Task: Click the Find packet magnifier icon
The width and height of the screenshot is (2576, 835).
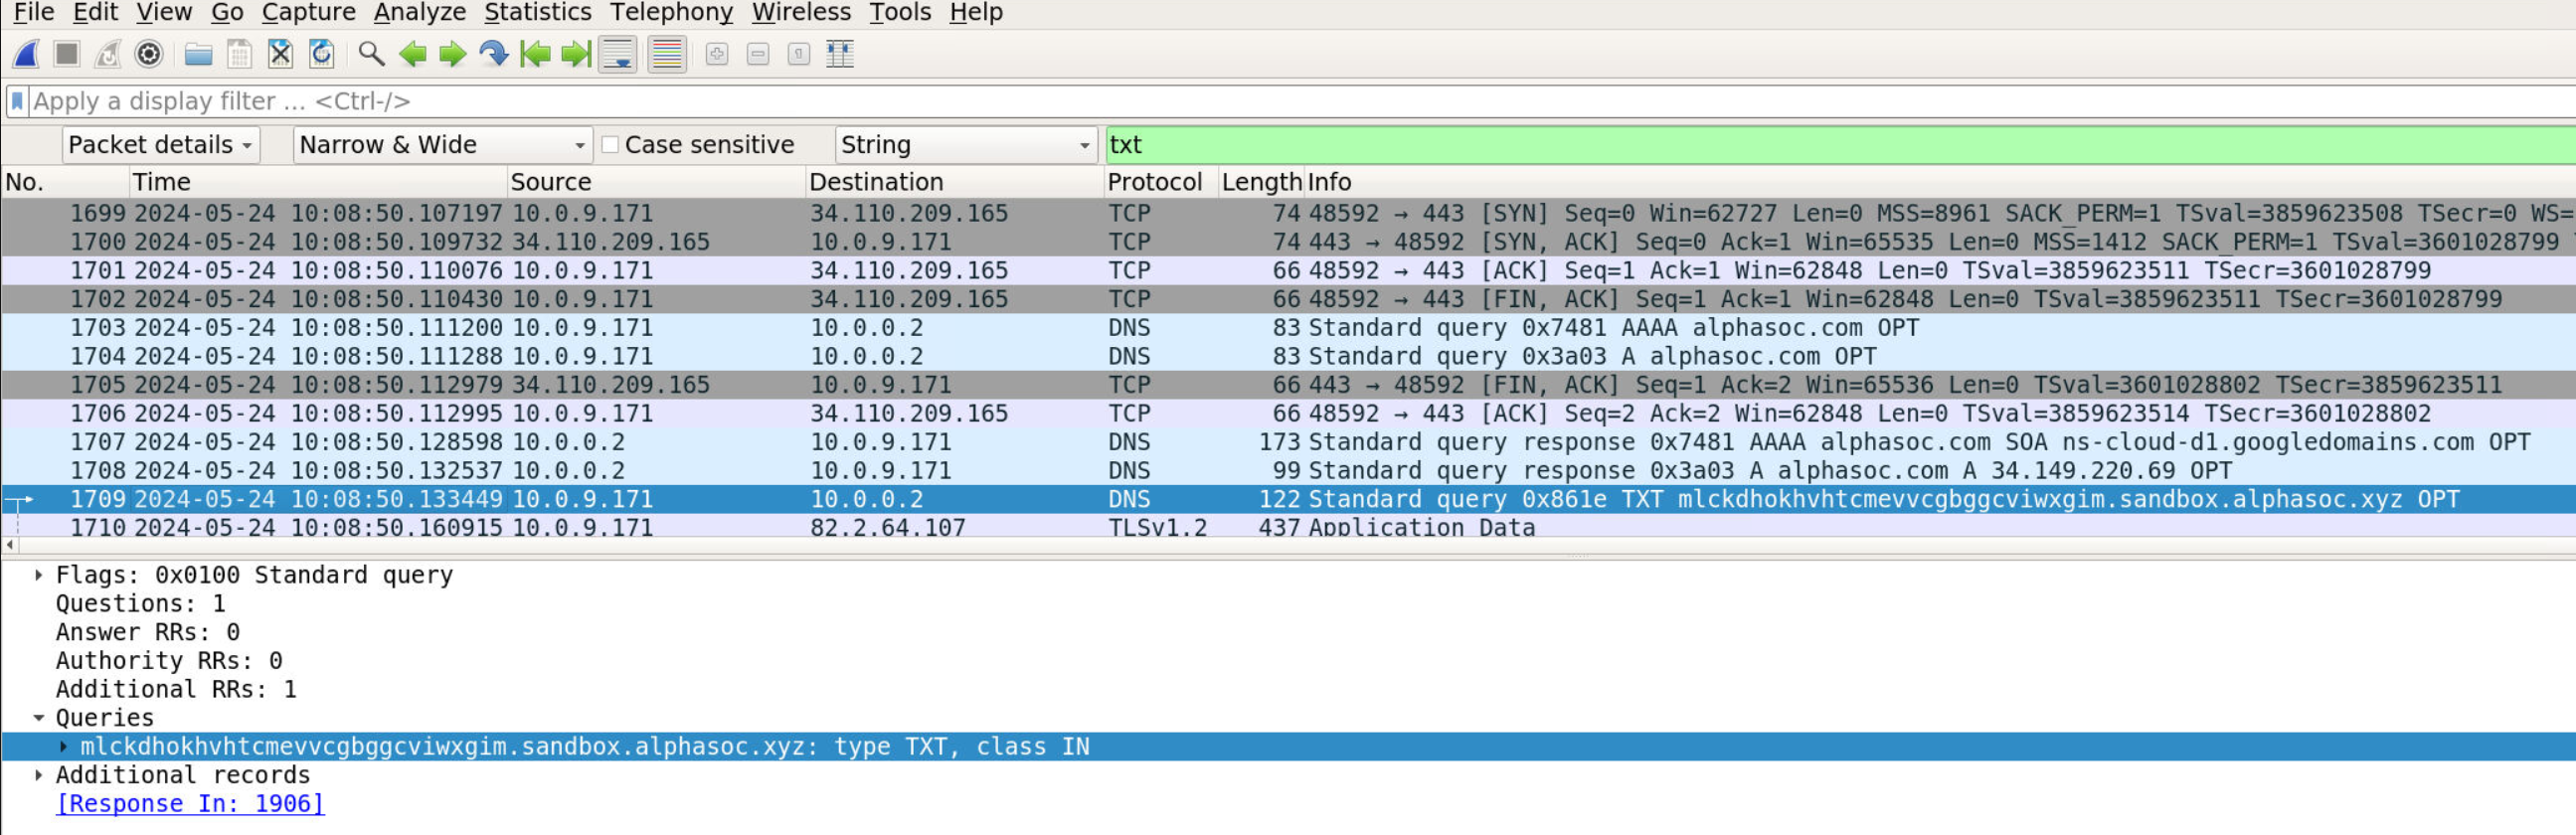Action: pyautogui.click(x=371, y=54)
